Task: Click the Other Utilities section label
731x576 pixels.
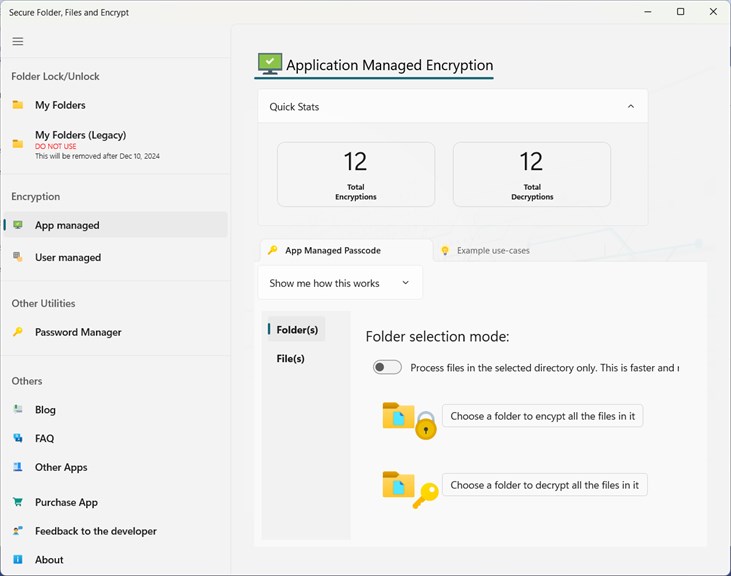Action: coord(43,303)
